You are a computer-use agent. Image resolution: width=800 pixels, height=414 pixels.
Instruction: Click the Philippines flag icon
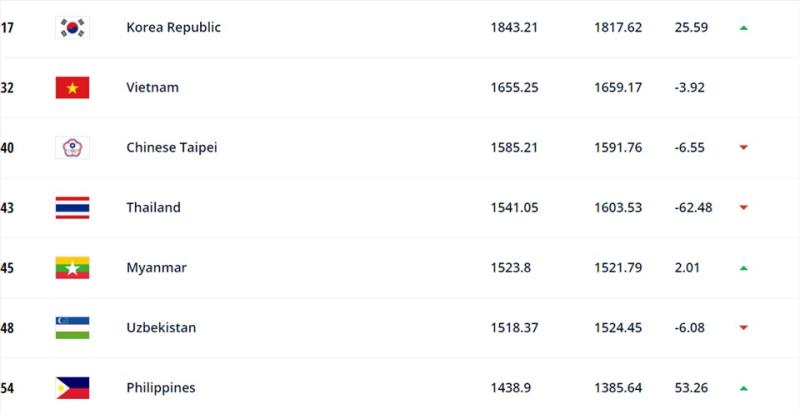pos(72,388)
